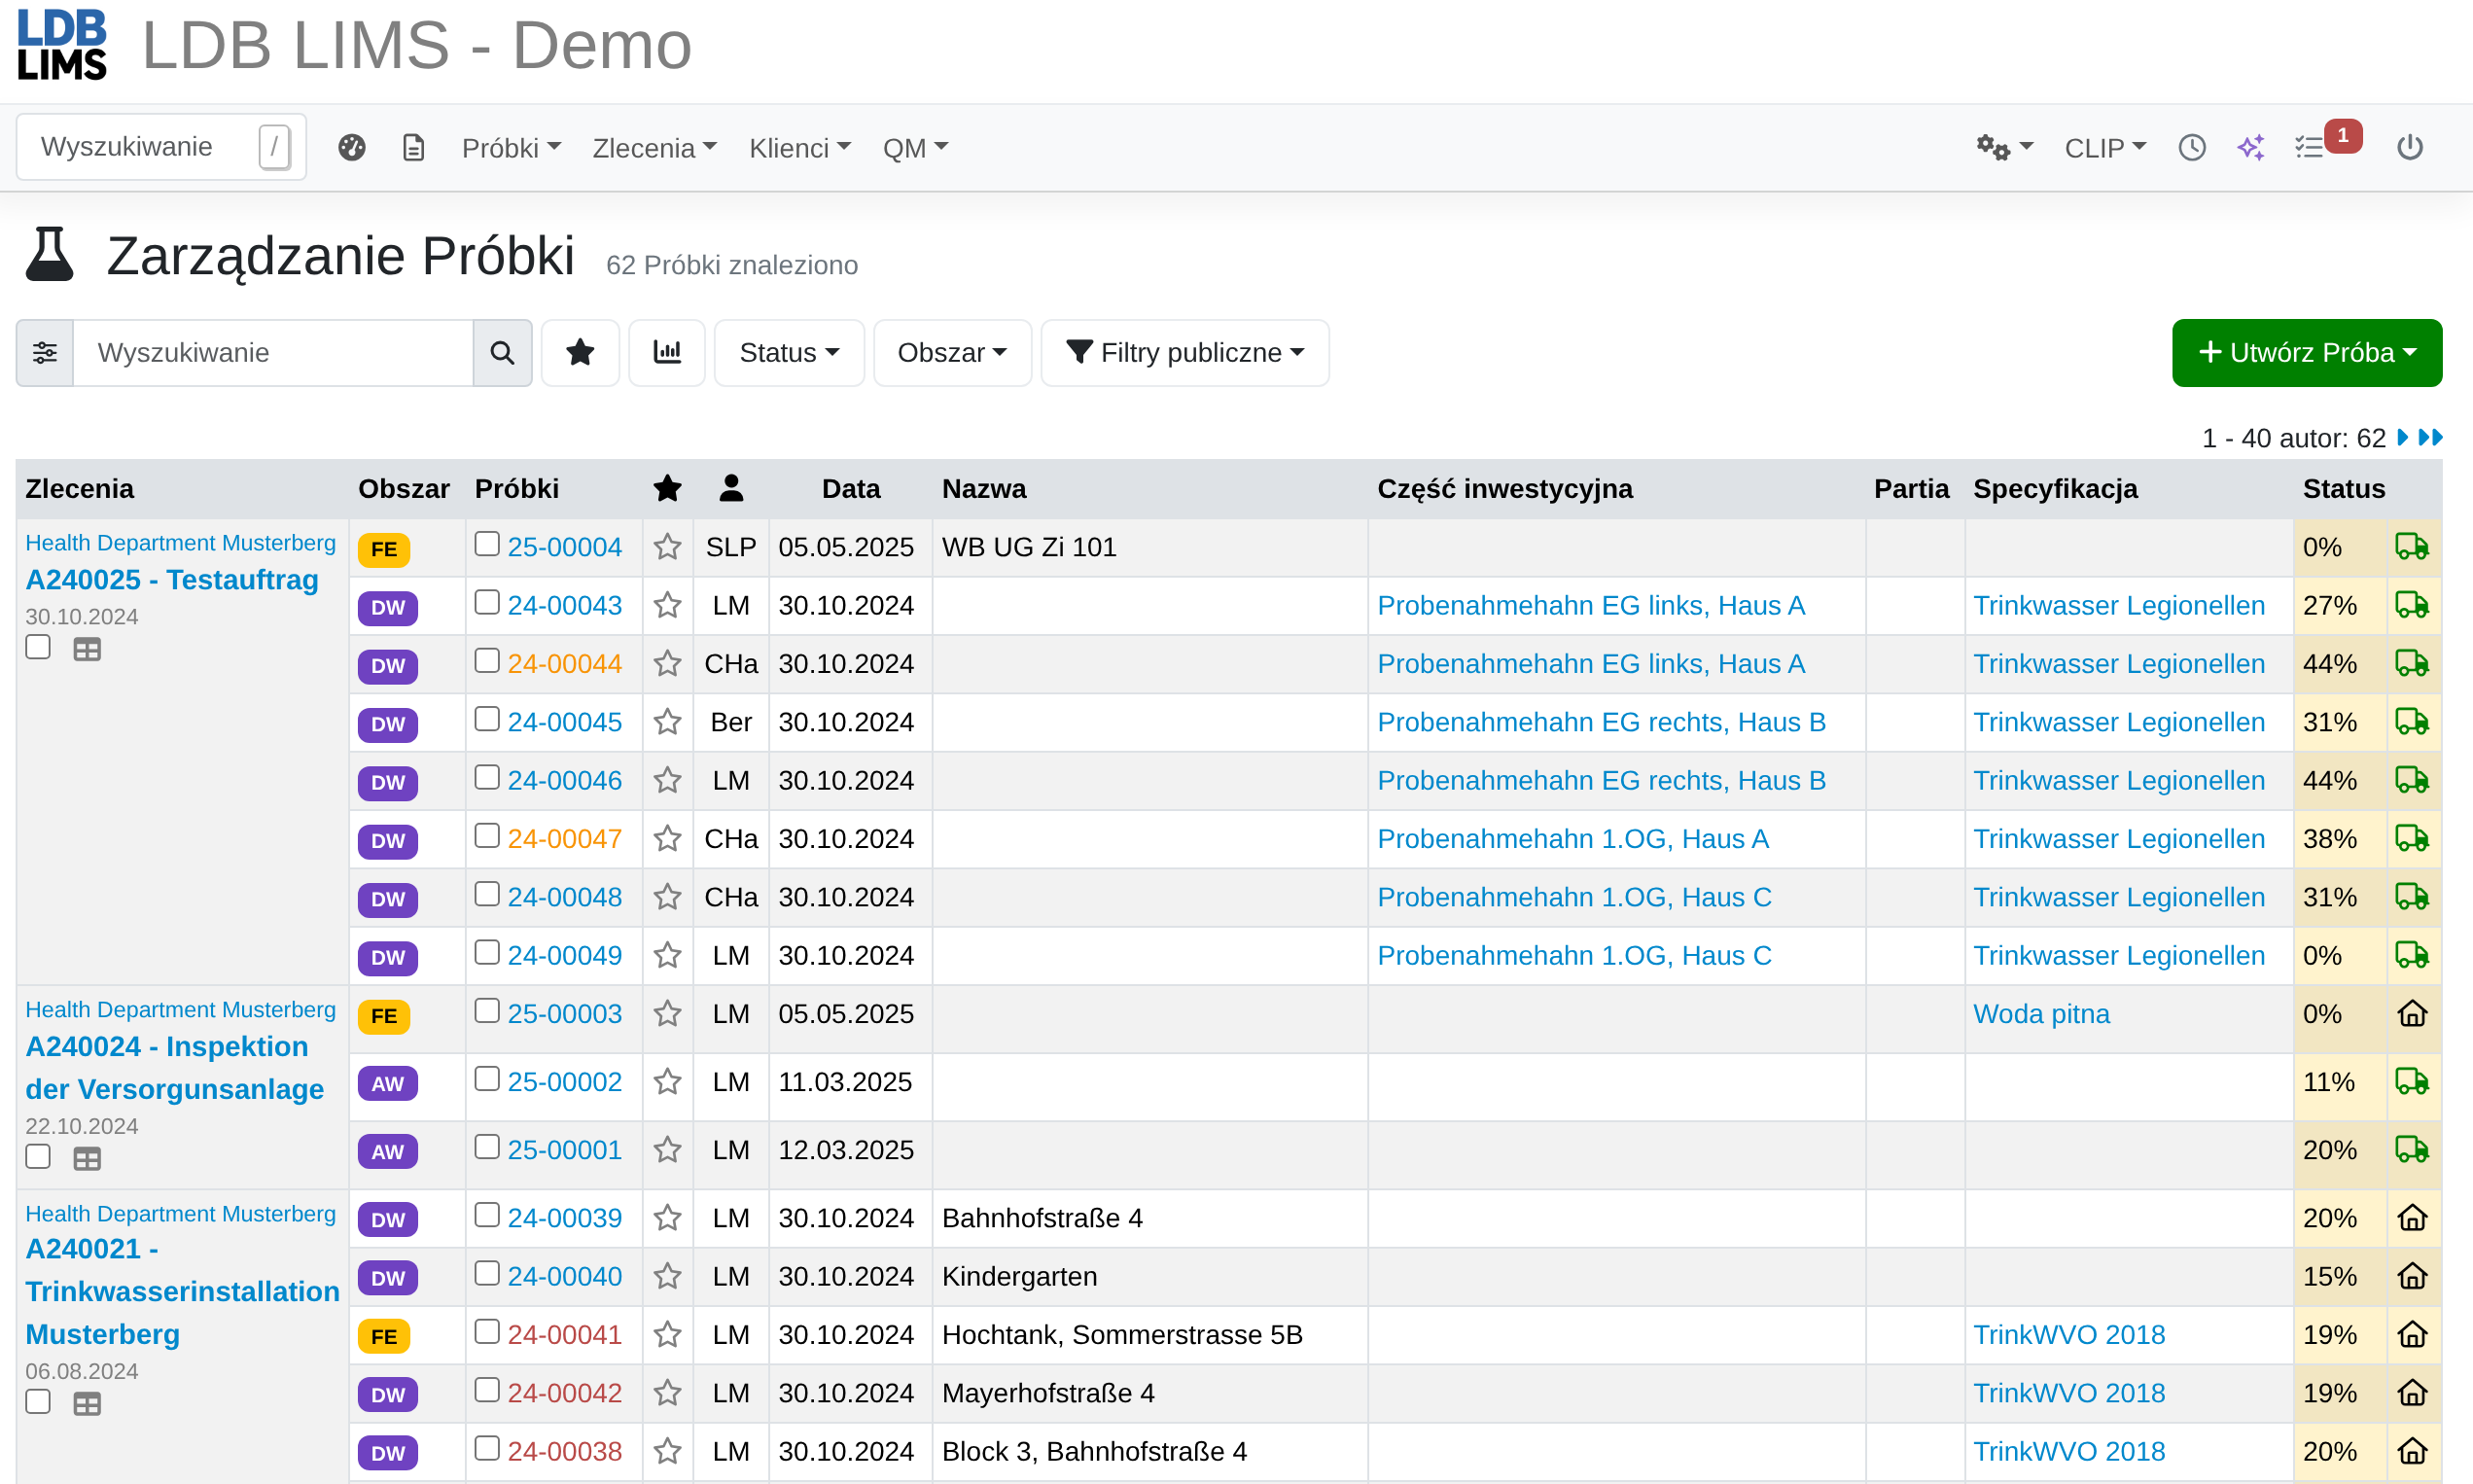Open Woda pitna specification link
Screen dimensions: 2473x1484
pos(2041,1014)
